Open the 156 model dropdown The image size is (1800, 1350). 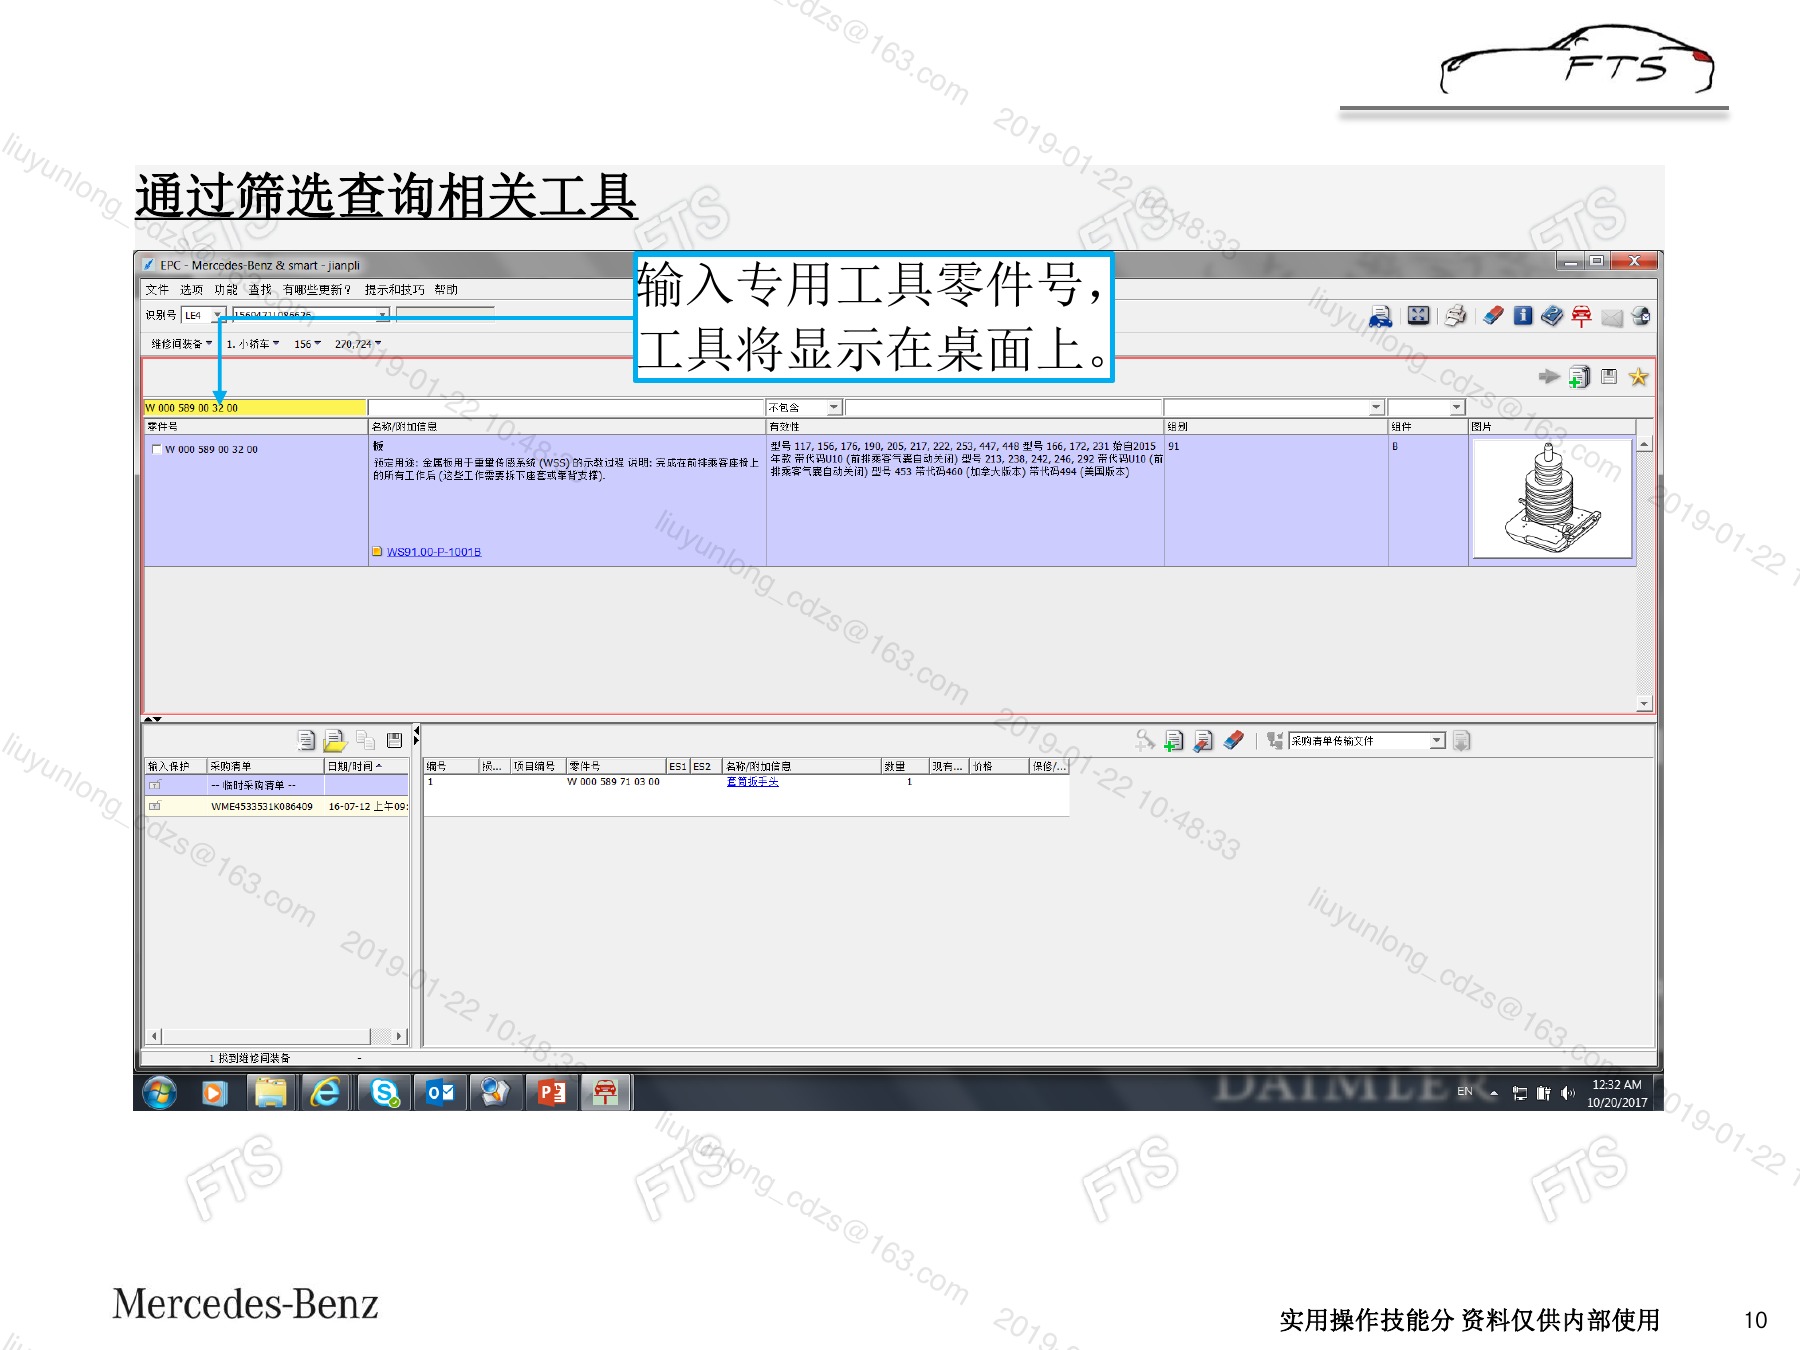(x=307, y=344)
